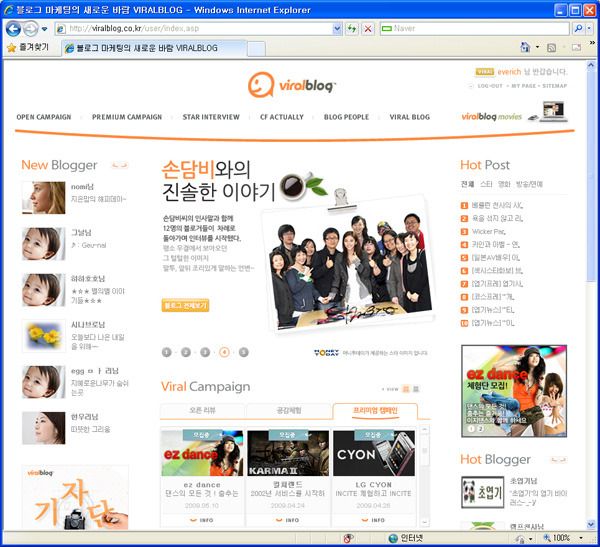The image size is (600, 547).
Task: Open new blogger nomi's profile photo
Action: coord(44,198)
